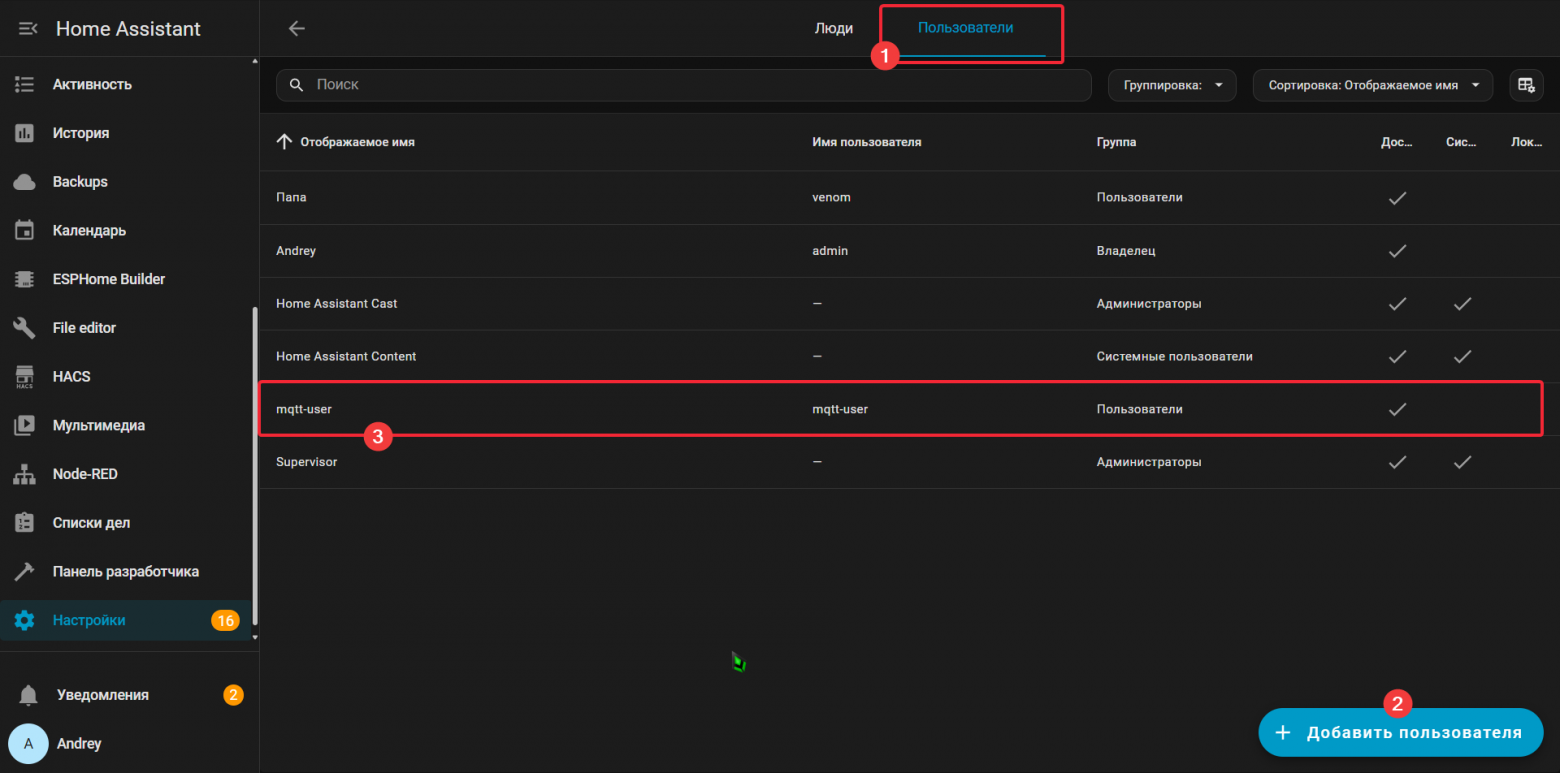Click the search magnifier icon

(296, 85)
